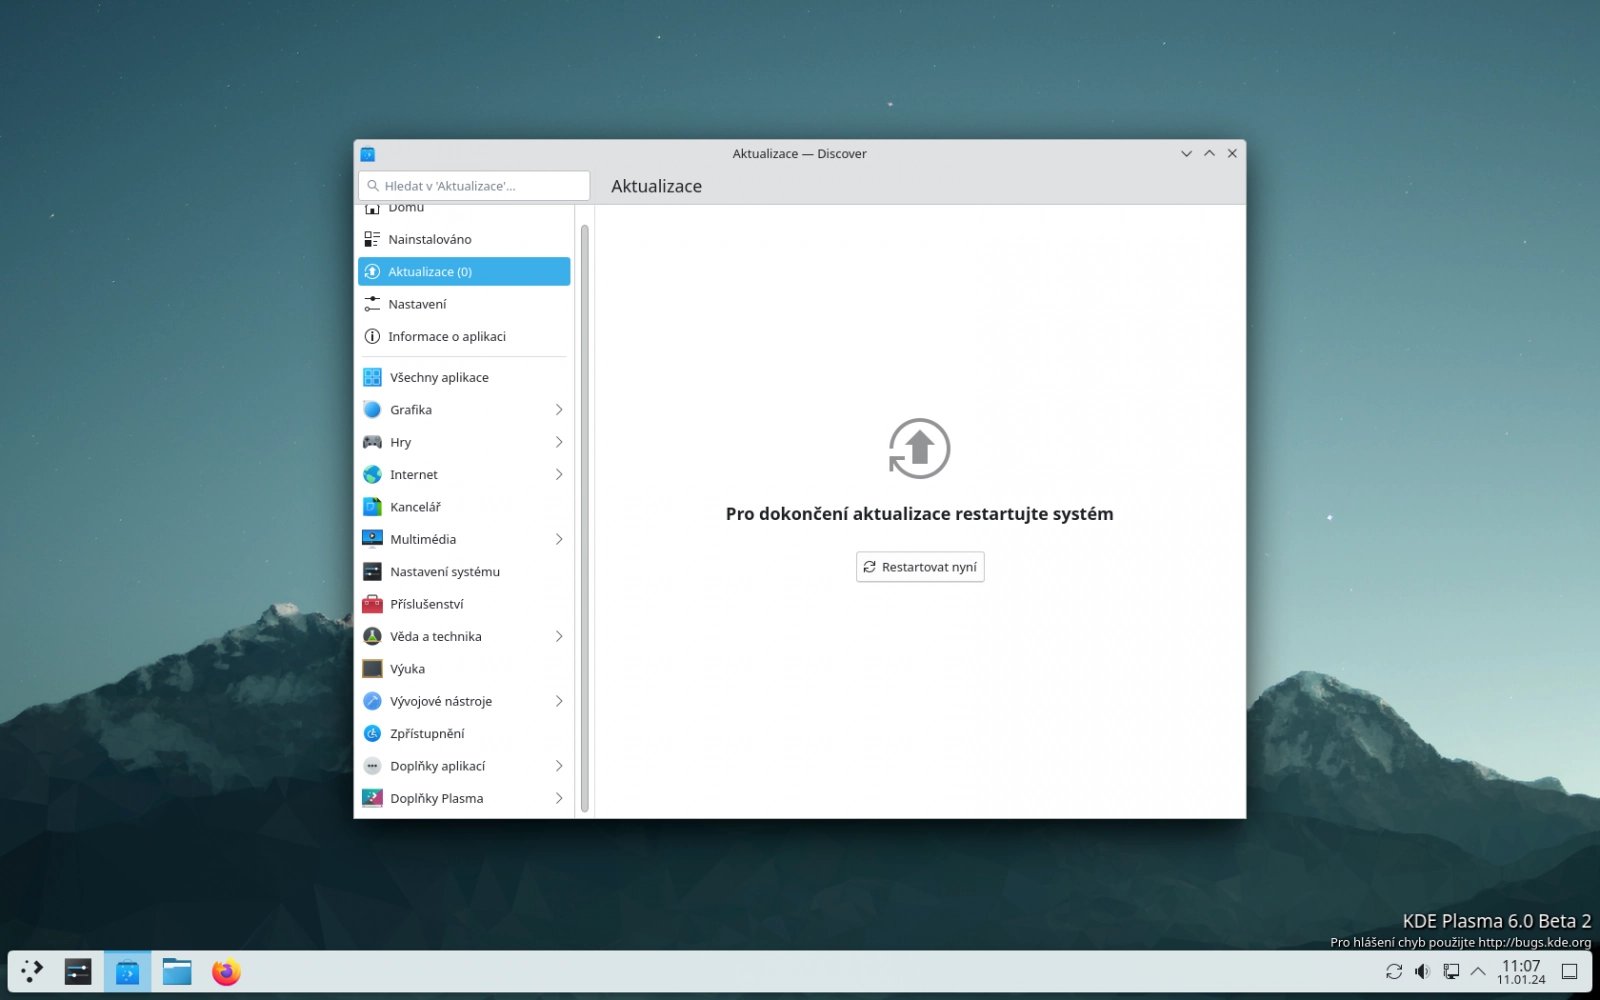The height and width of the screenshot is (1000, 1600).
Task: Open the Nastavení systému category
Action: (464, 571)
